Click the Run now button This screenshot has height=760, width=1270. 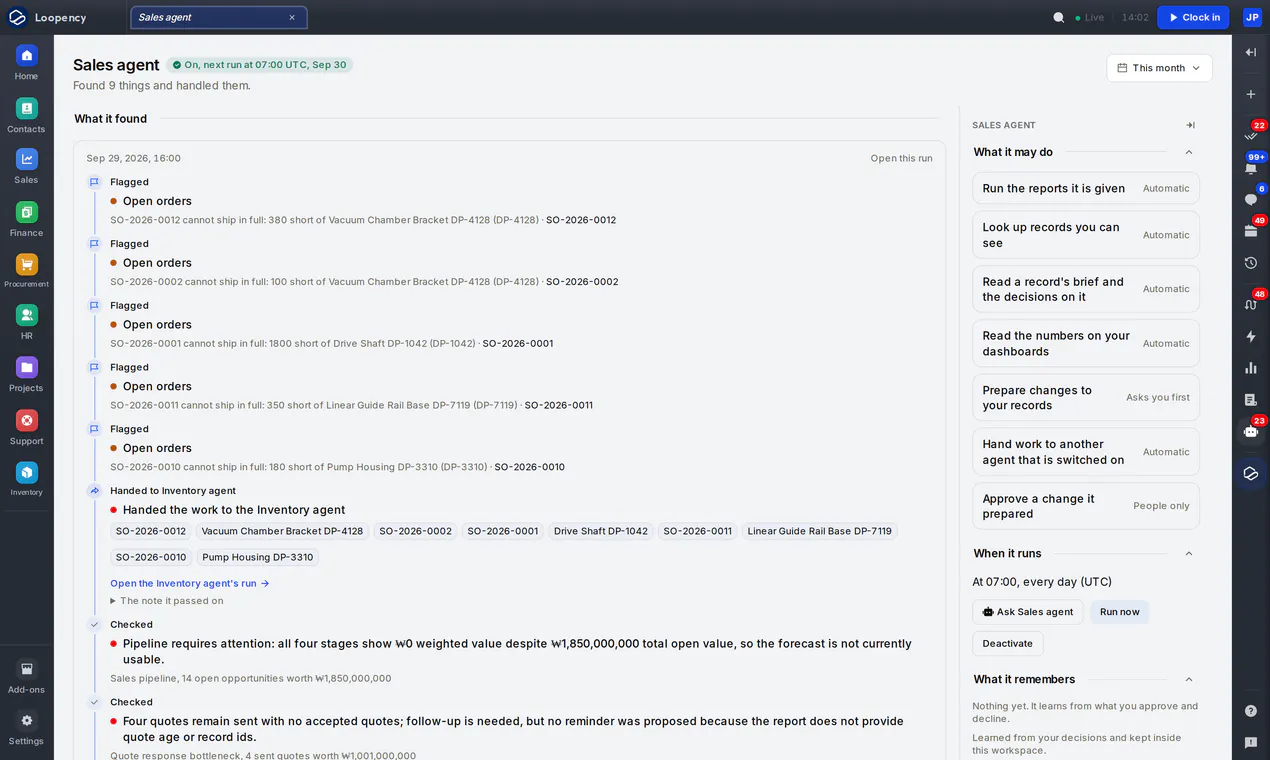click(1120, 612)
